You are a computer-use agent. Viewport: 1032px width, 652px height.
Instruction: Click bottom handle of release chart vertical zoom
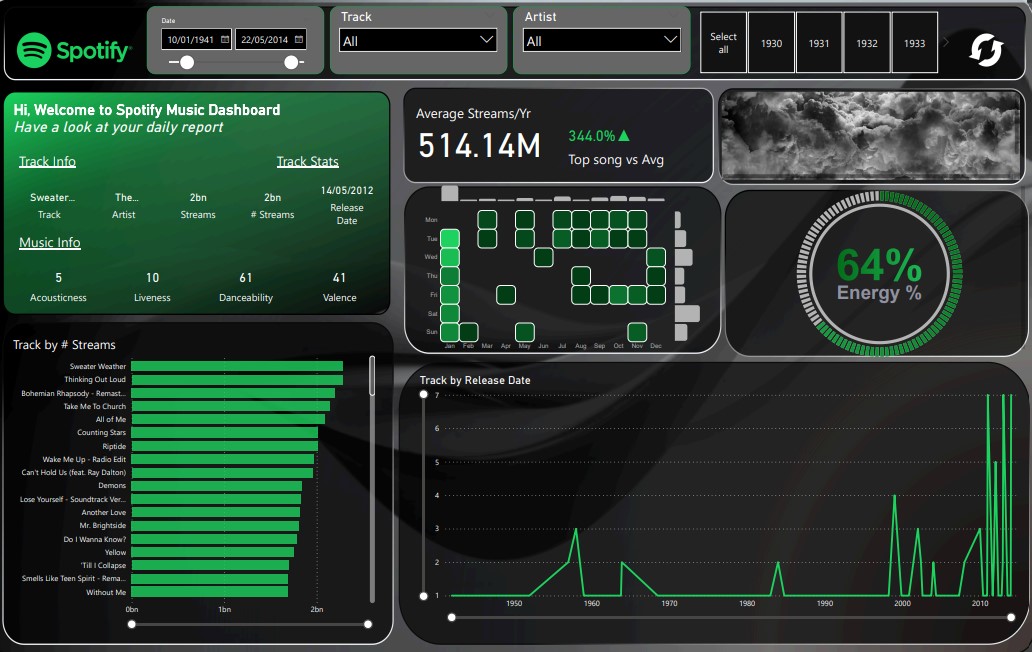click(423, 595)
